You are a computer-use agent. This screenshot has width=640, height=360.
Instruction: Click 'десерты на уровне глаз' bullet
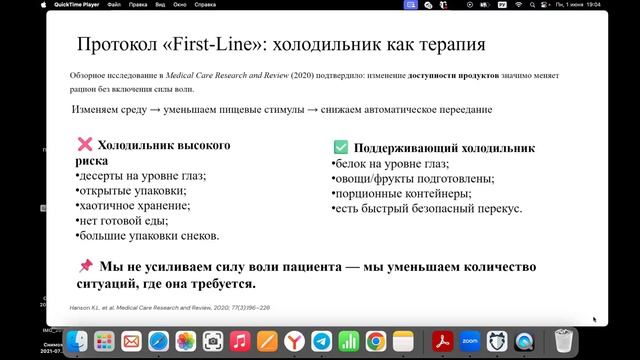pos(141,176)
